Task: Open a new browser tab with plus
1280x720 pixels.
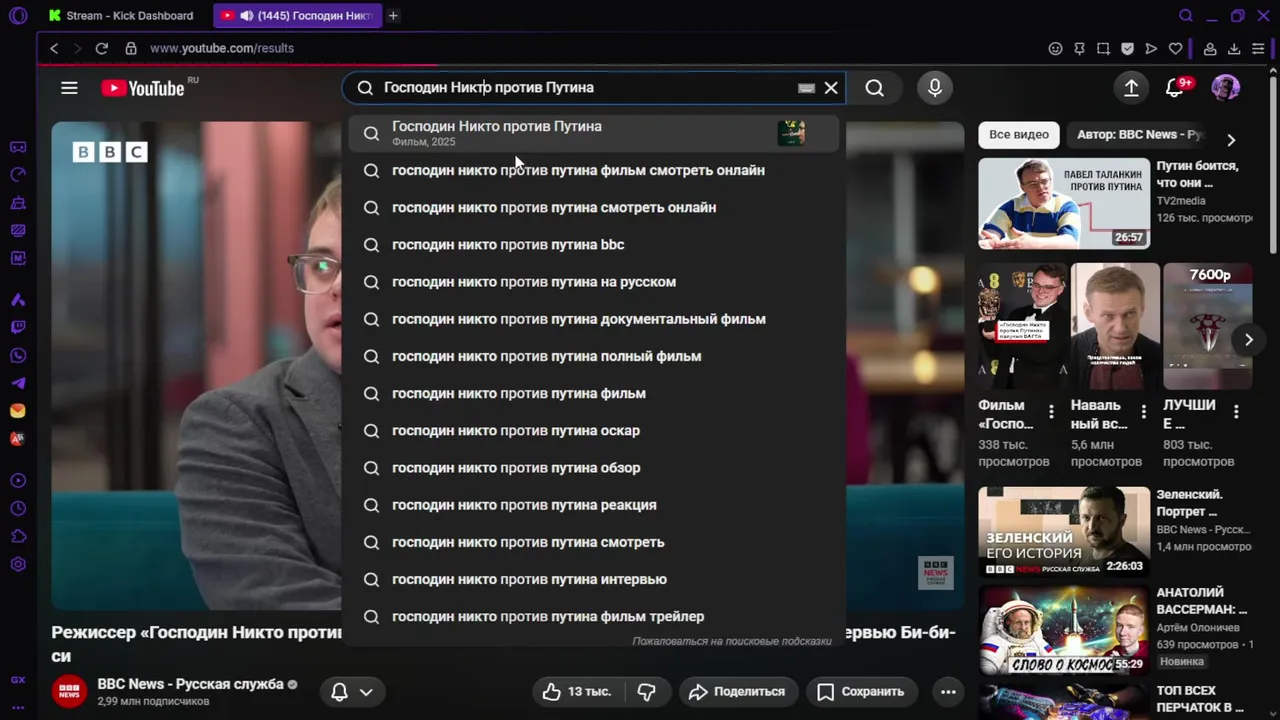Action: [393, 16]
